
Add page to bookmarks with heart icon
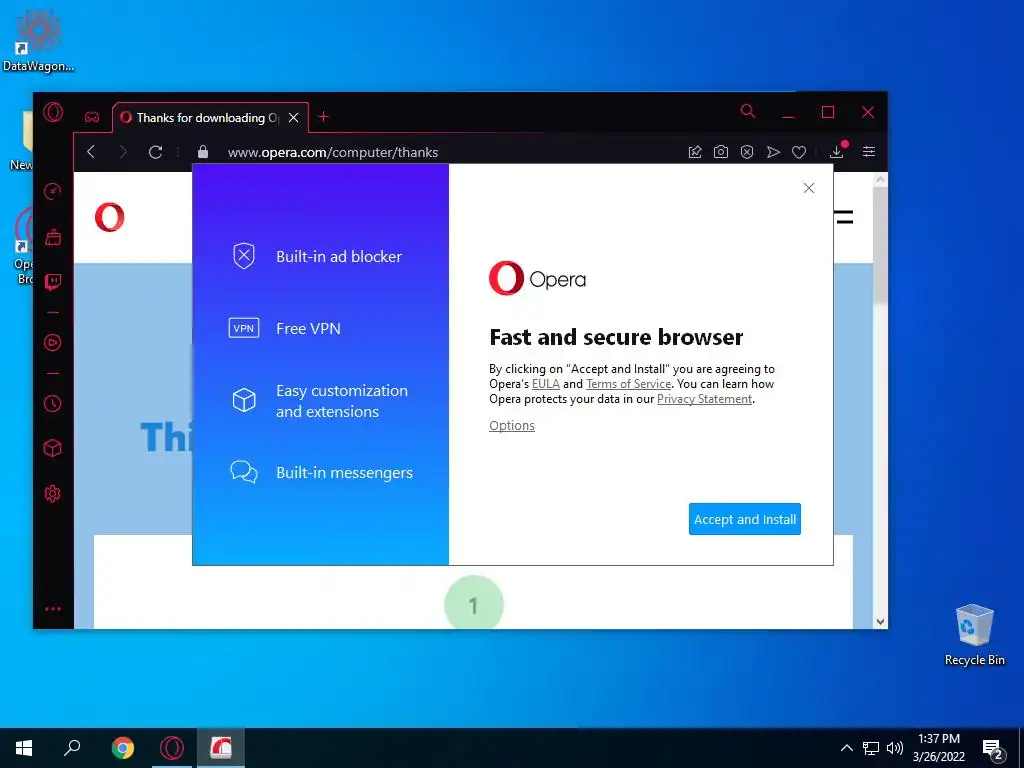(x=799, y=152)
